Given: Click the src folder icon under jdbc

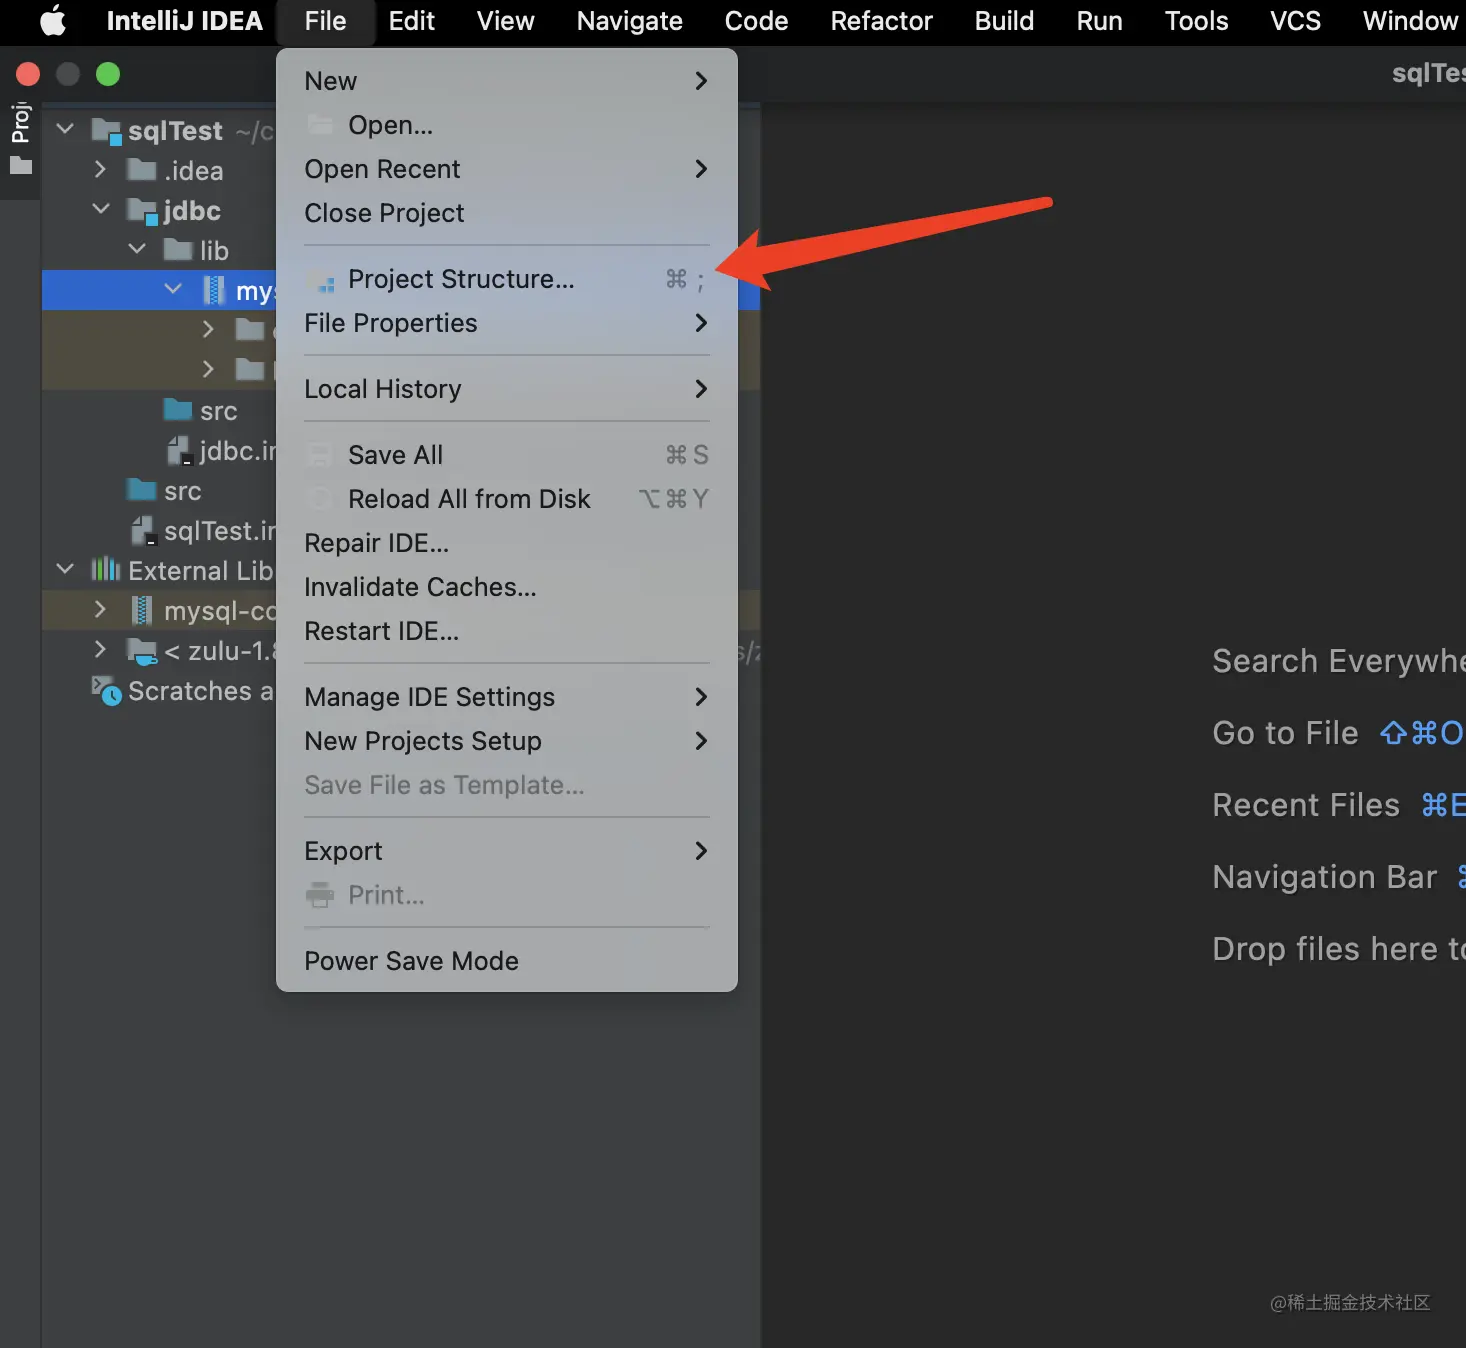Looking at the screenshot, I should [178, 409].
